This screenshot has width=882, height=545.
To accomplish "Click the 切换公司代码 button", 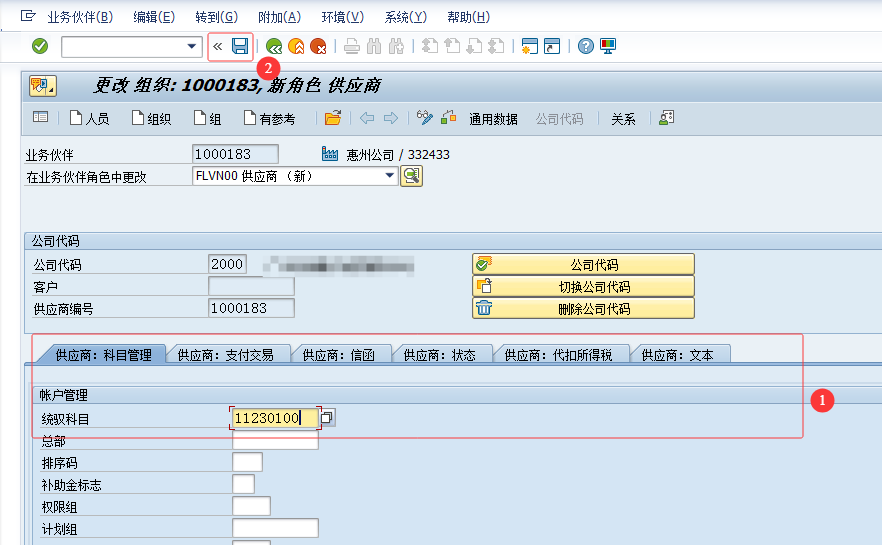I will 583,286.
